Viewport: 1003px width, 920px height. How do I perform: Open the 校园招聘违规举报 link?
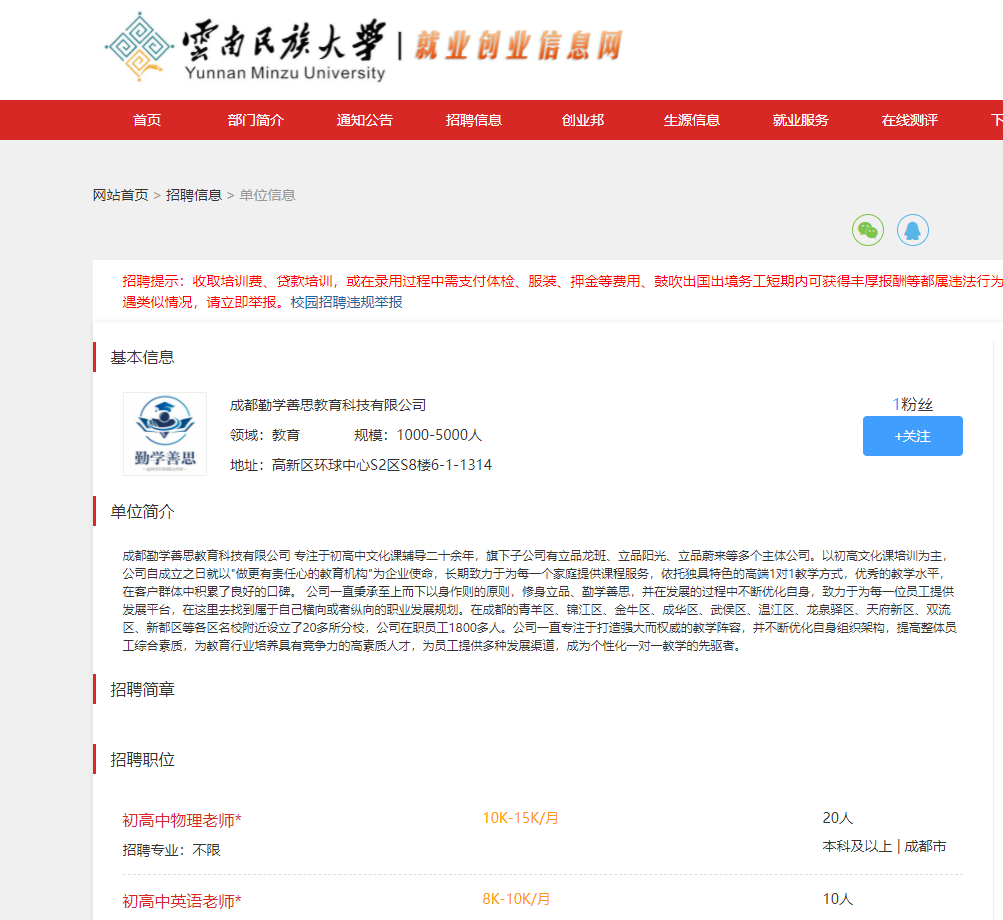(x=347, y=302)
